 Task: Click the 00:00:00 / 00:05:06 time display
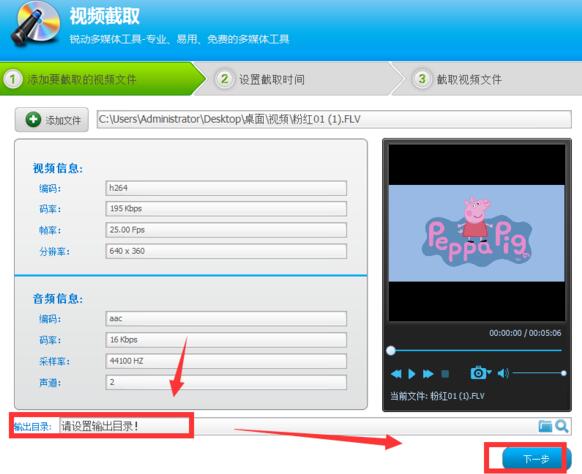(525, 333)
